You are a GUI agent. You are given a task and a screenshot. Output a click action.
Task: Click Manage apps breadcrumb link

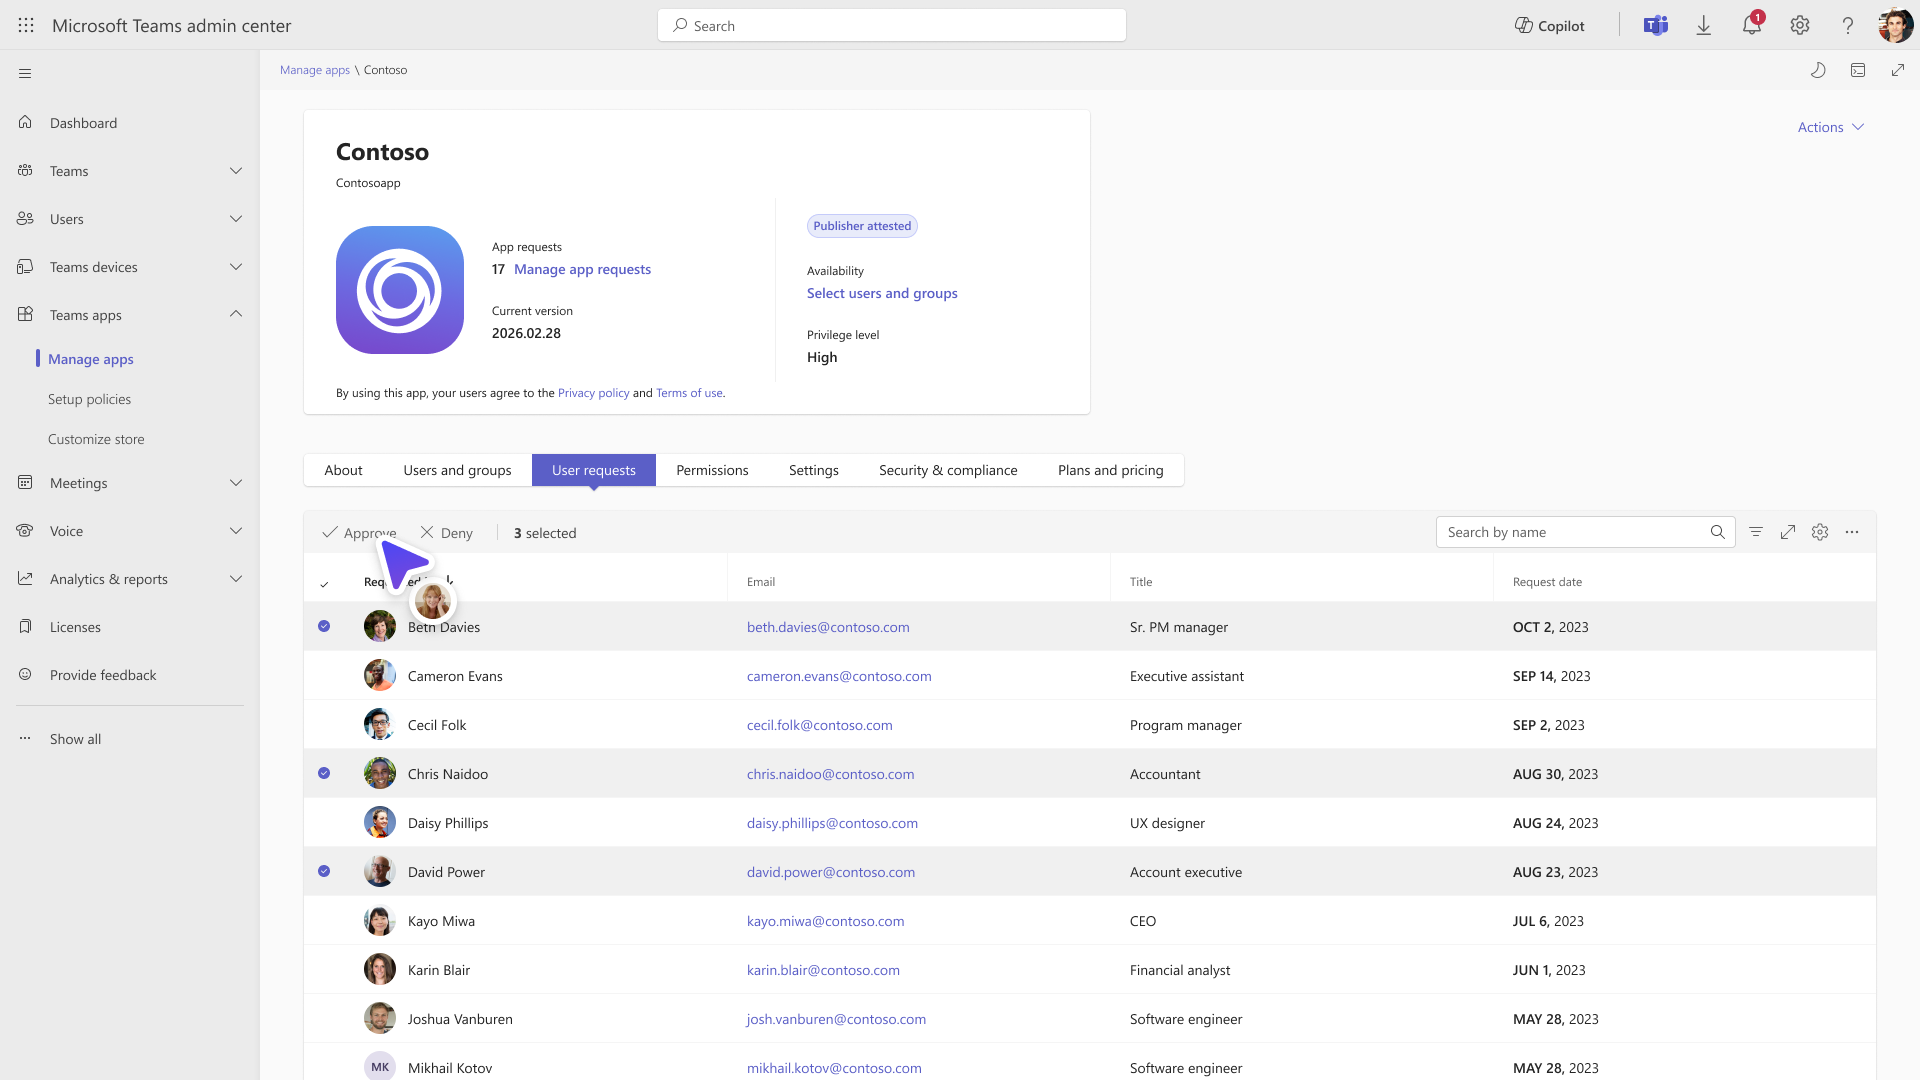(x=315, y=70)
